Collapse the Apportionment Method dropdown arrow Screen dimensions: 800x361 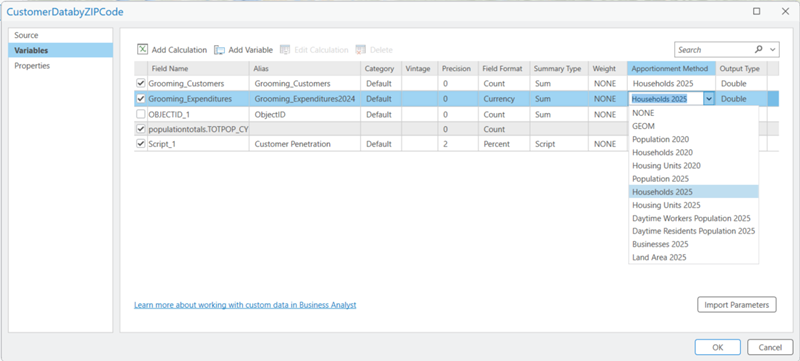(x=709, y=99)
